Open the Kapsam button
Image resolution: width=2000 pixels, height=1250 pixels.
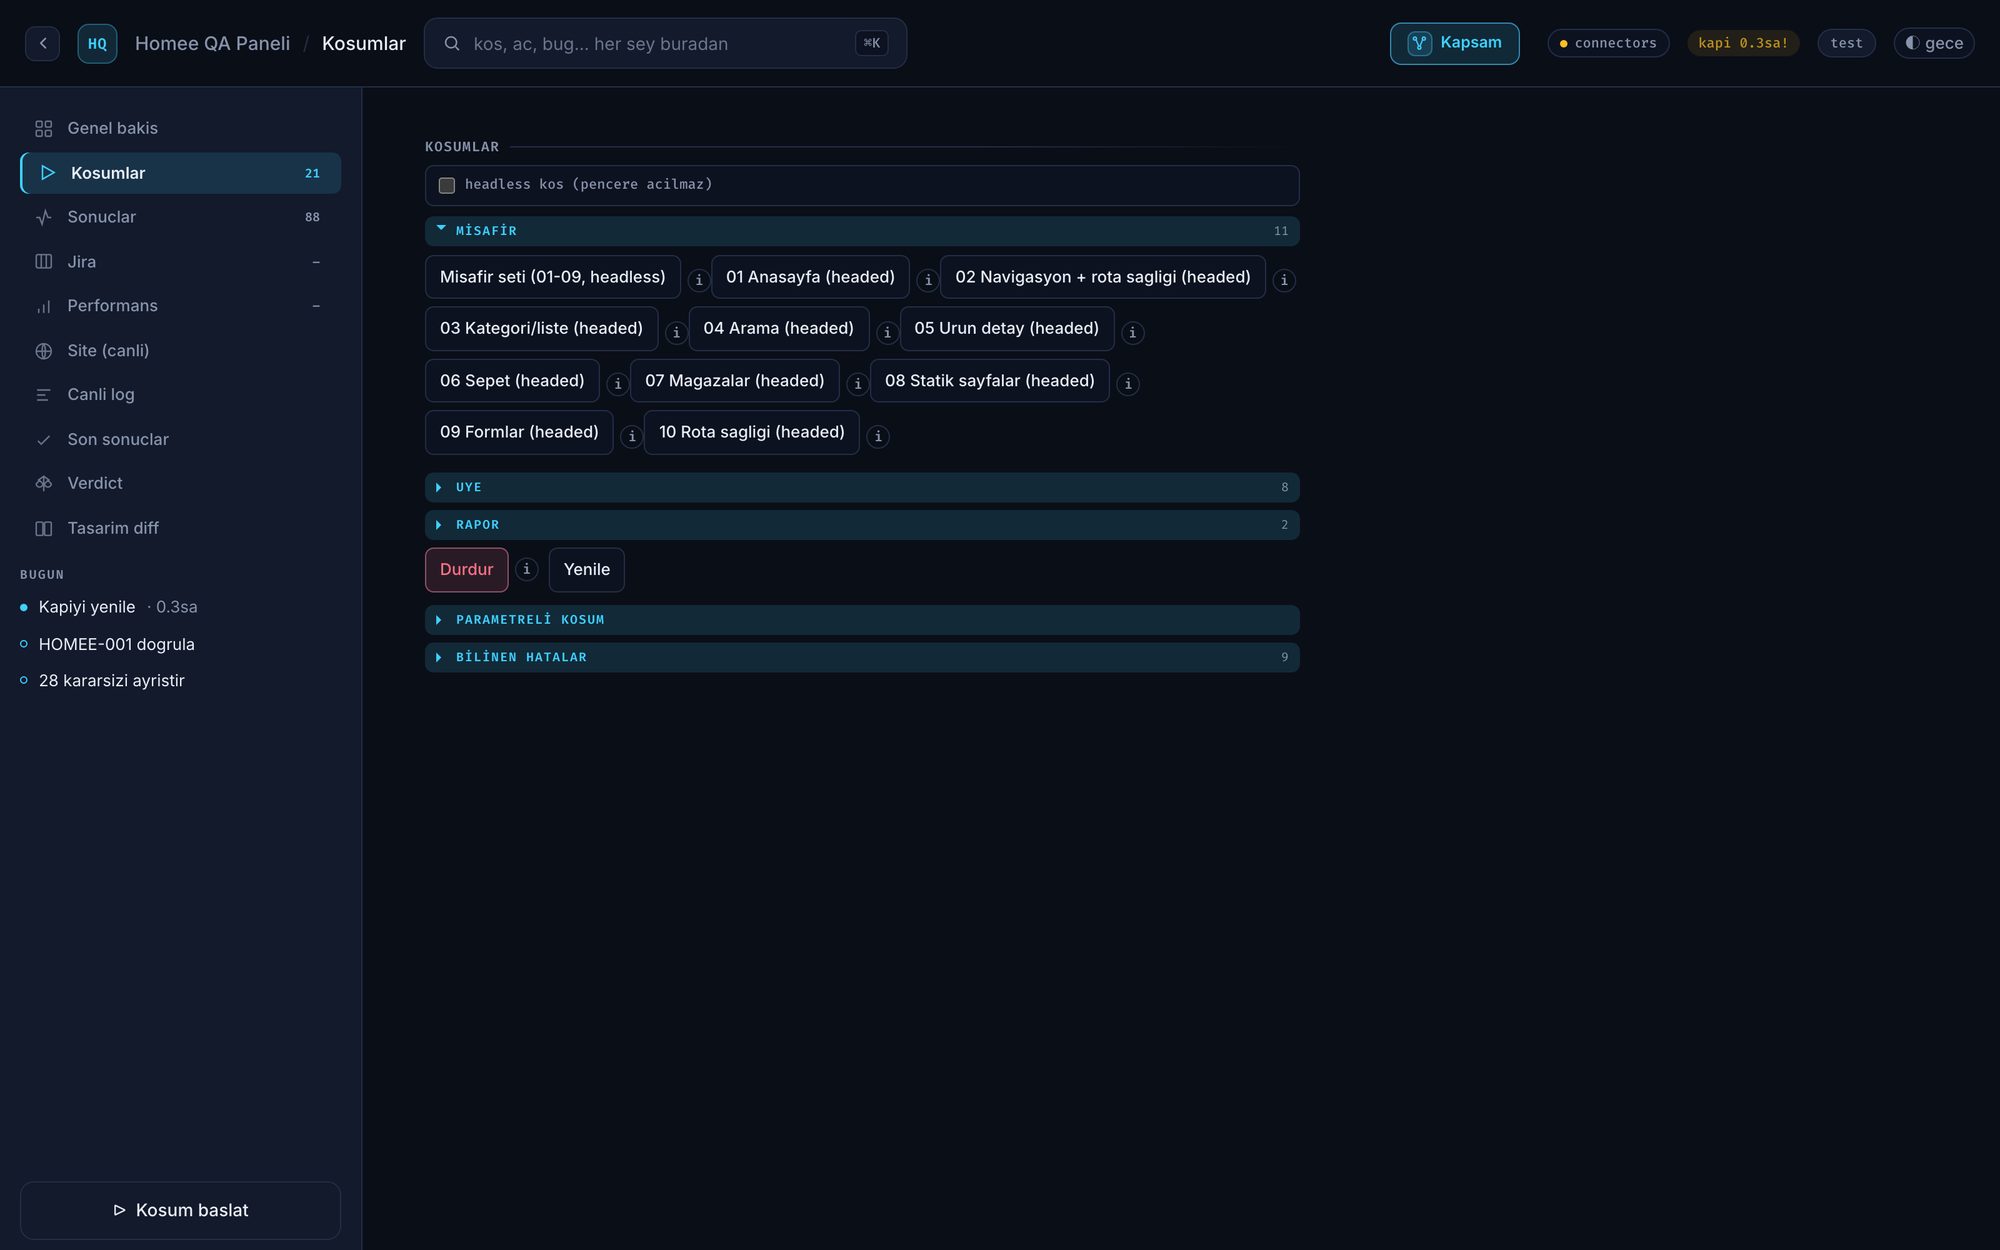[1454, 43]
